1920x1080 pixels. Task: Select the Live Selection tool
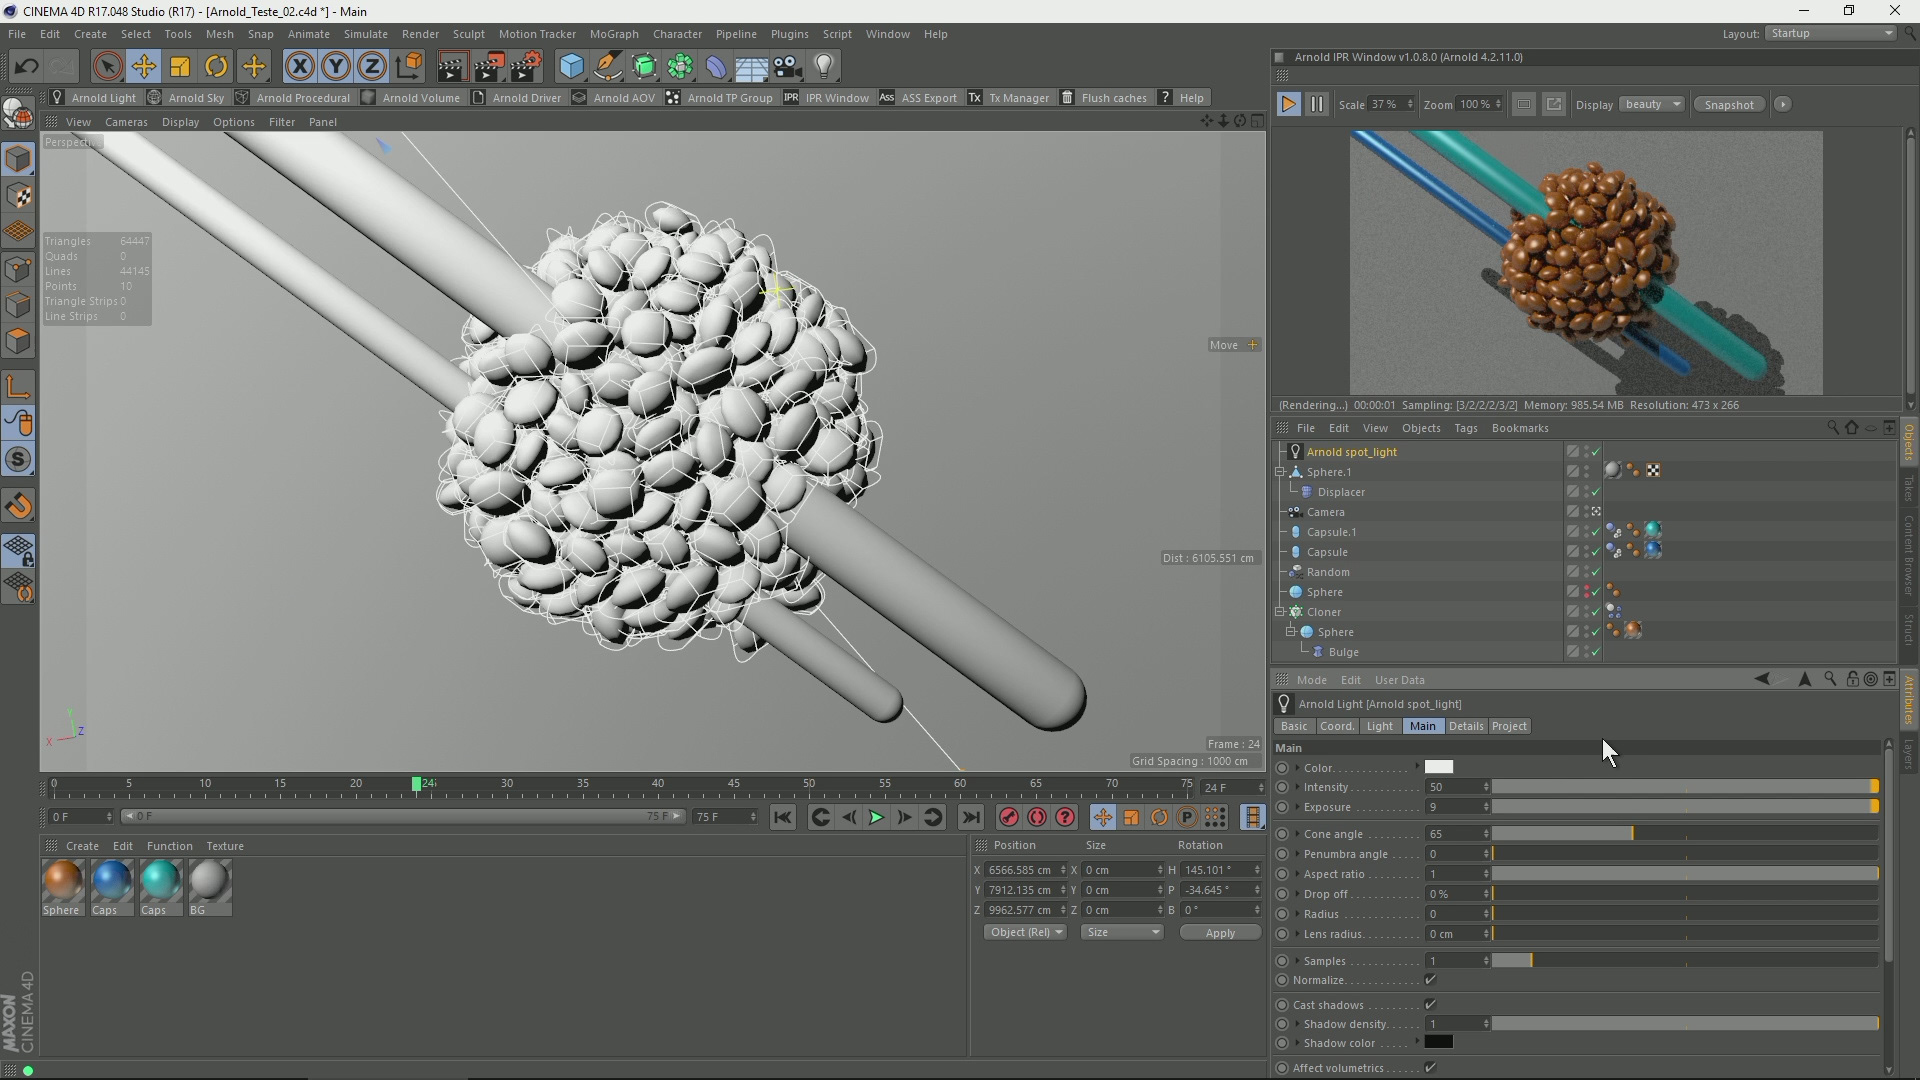tap(107, 67)
